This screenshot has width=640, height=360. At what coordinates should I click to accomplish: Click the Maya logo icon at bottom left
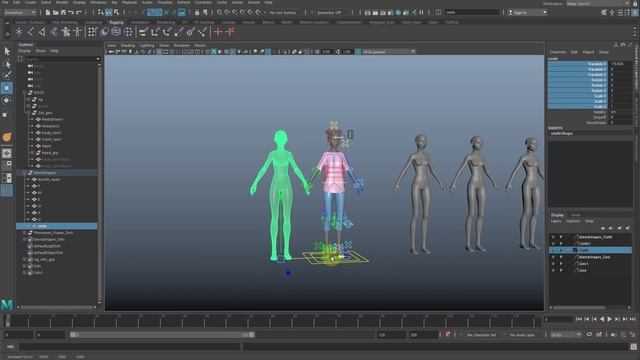click(7, 304)
